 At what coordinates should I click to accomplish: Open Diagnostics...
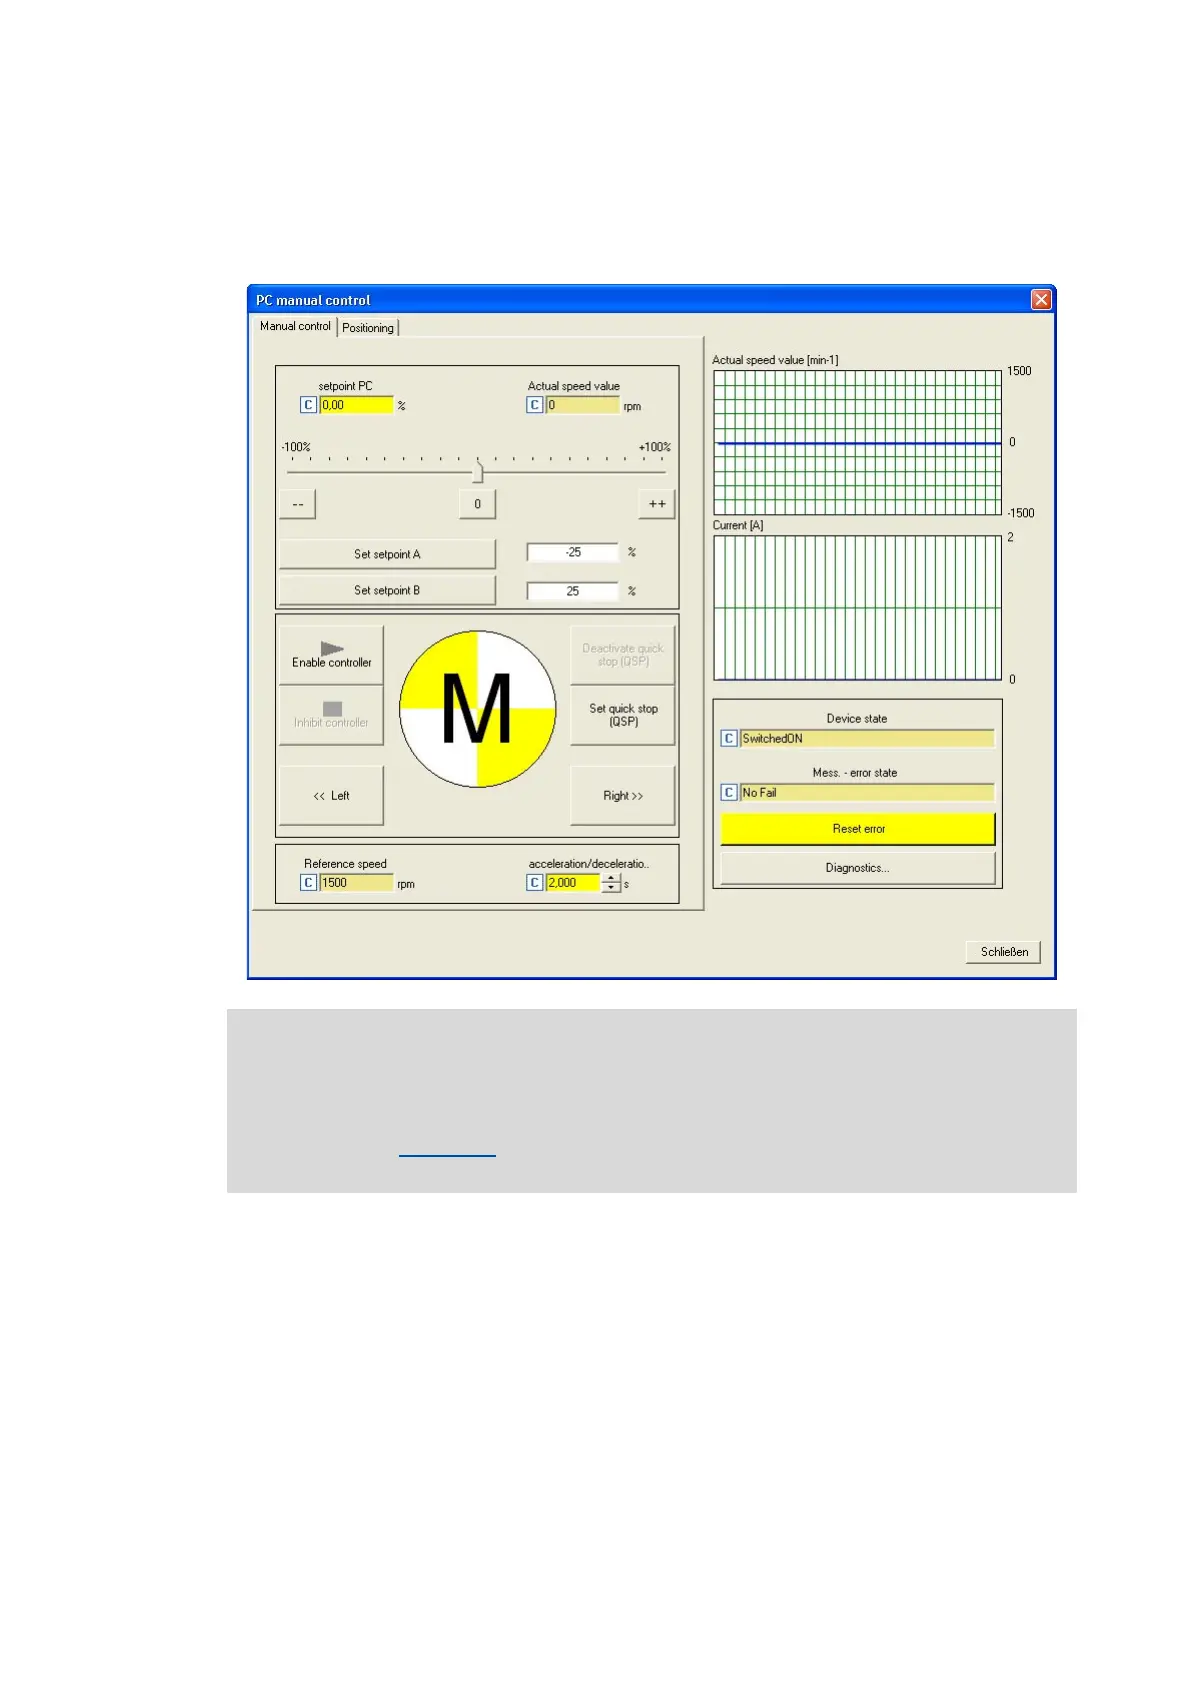pyautogui.click(x=858, y=868)
